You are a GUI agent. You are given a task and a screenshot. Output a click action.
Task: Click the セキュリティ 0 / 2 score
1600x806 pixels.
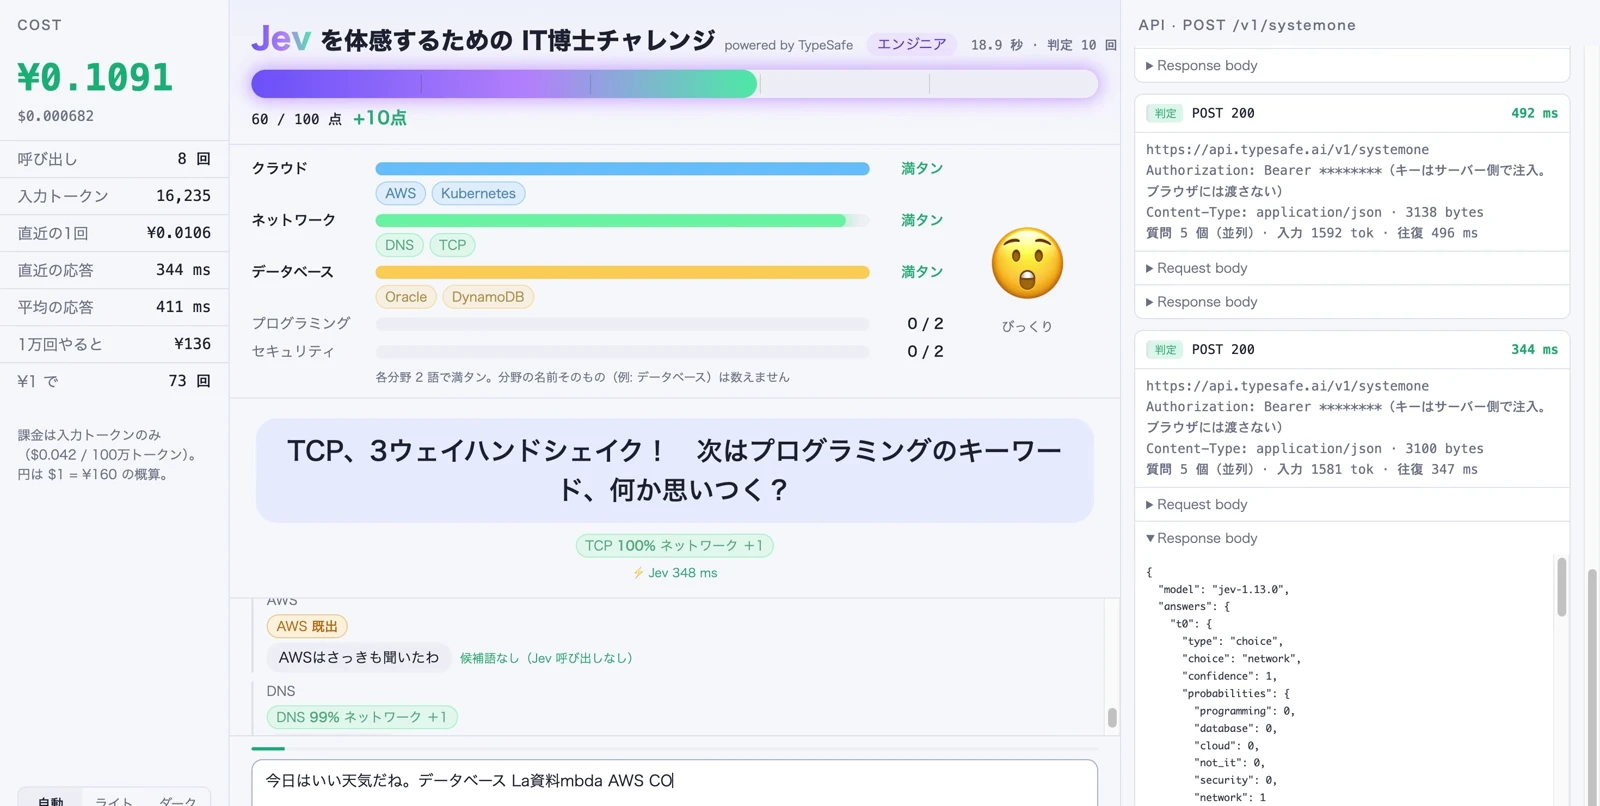tap(925, 352)
